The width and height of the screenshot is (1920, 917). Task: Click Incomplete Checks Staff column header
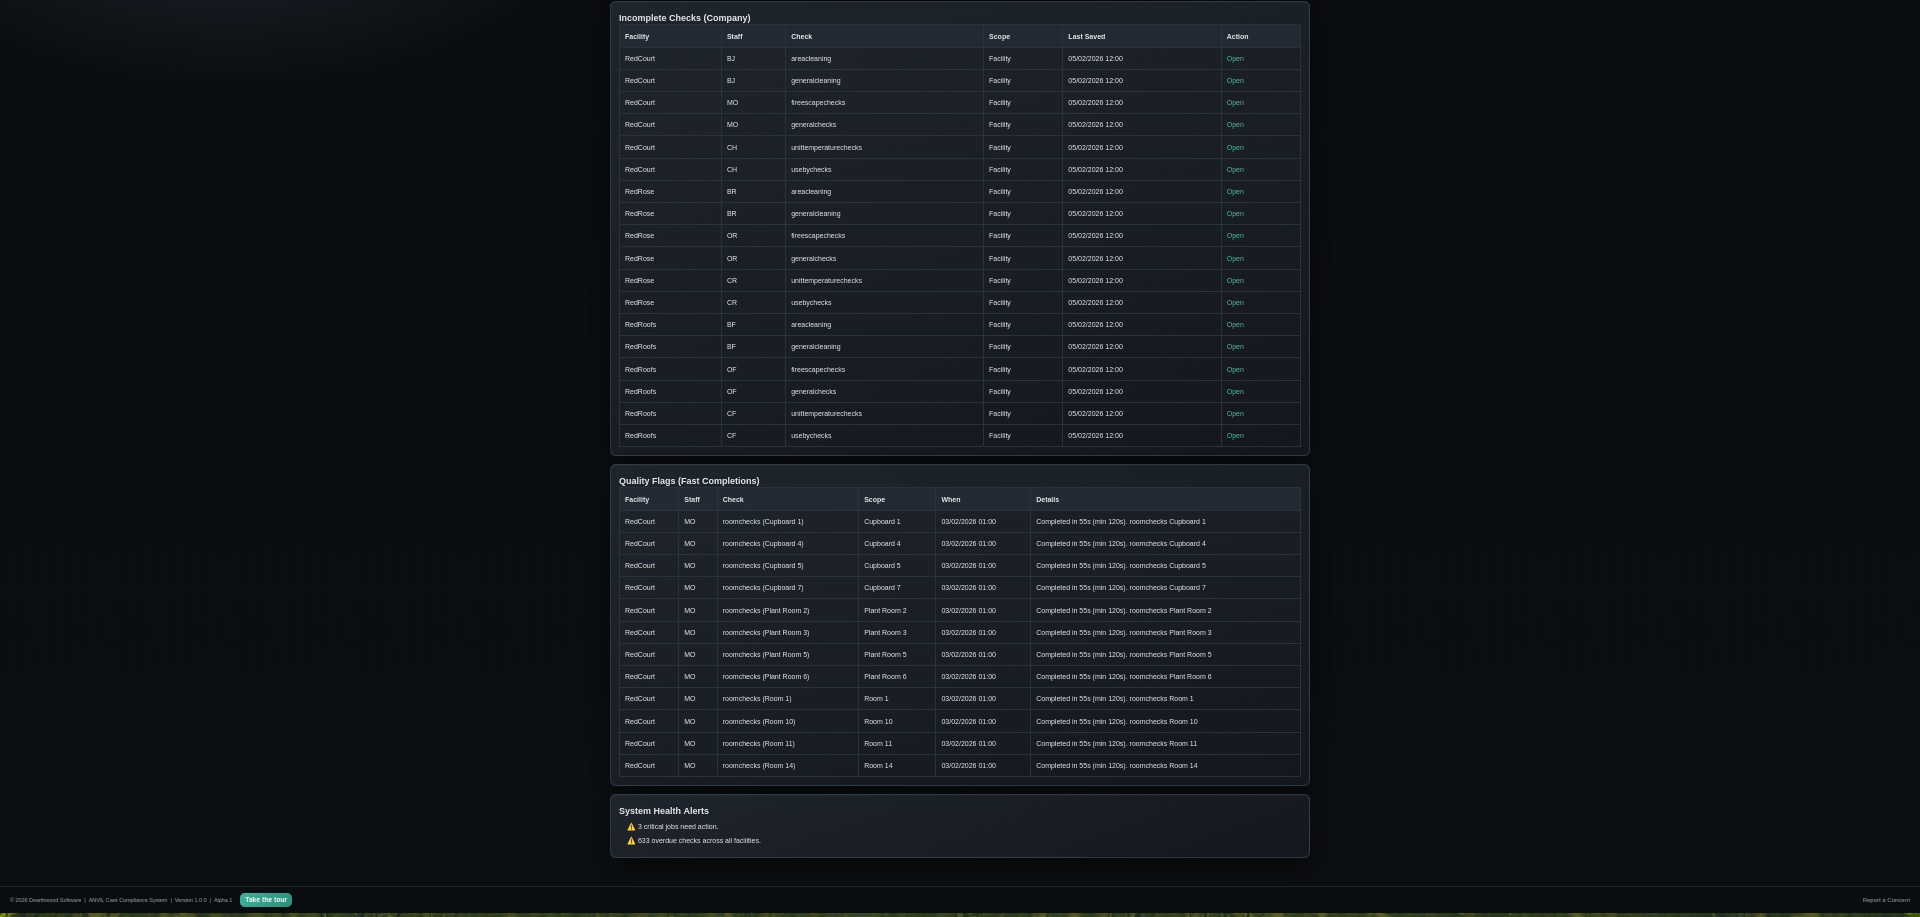point(735,37)
